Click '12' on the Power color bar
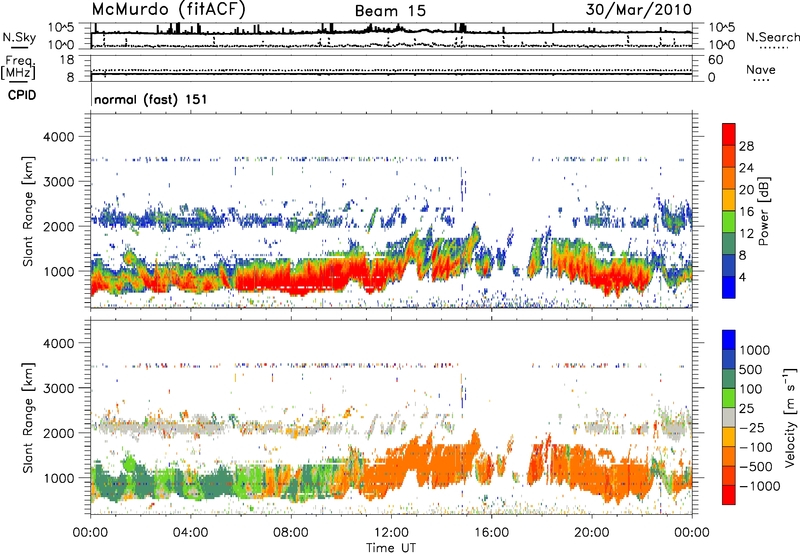The height and width of the screenshot is (554, 800). pos(746,233)
